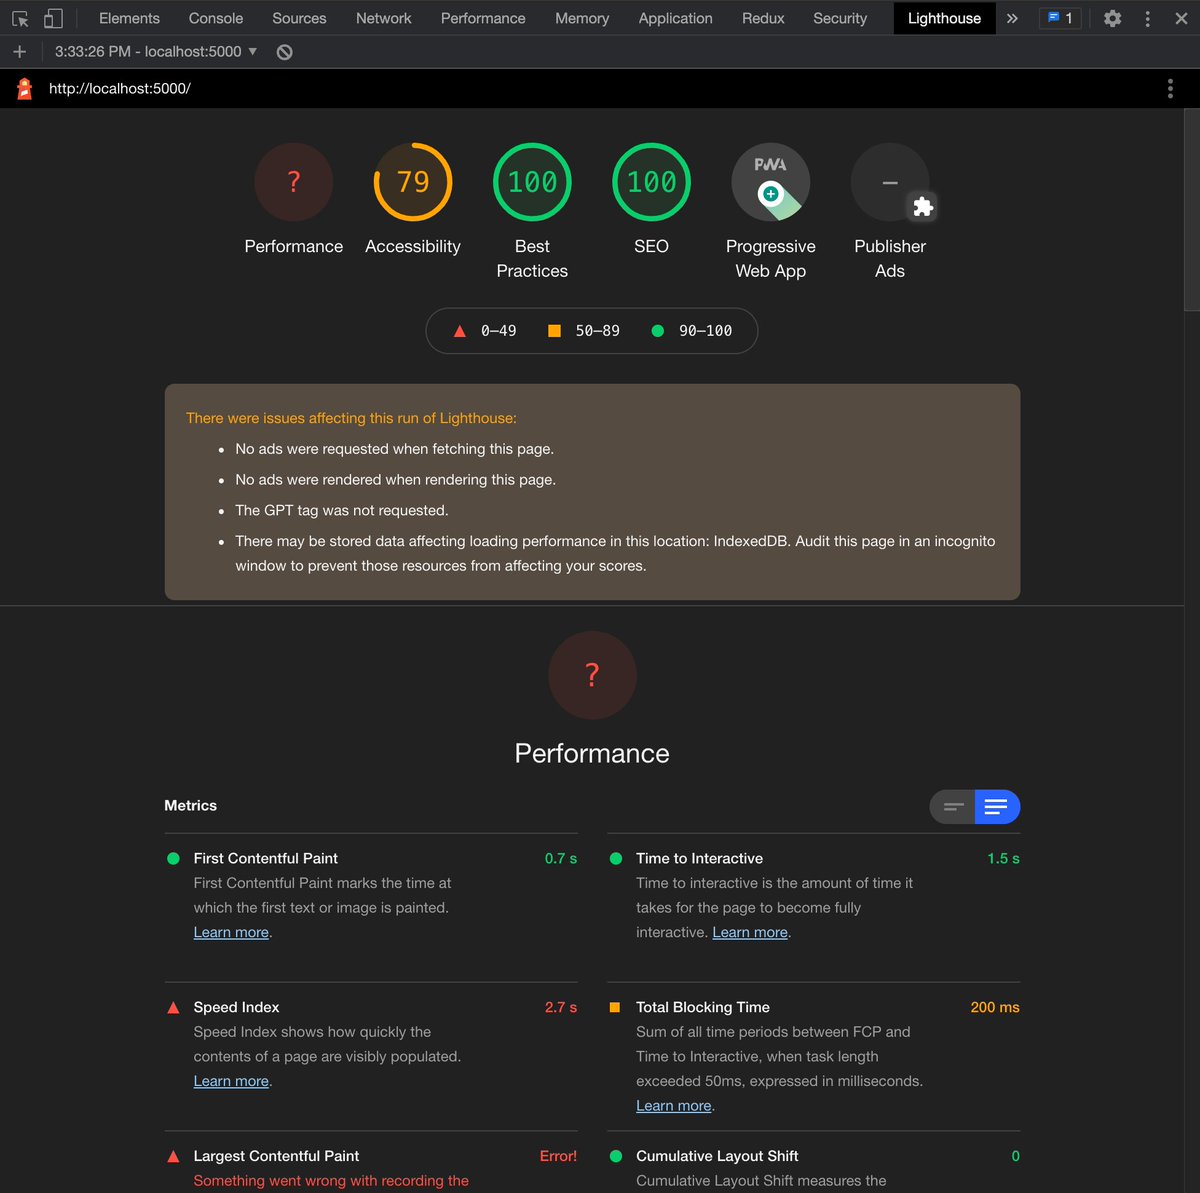The width and height of the screenshot is (1200, 1193).
Task: Click the Largest Contentful Paint Error! value
Action: (x=558, y=1156)
